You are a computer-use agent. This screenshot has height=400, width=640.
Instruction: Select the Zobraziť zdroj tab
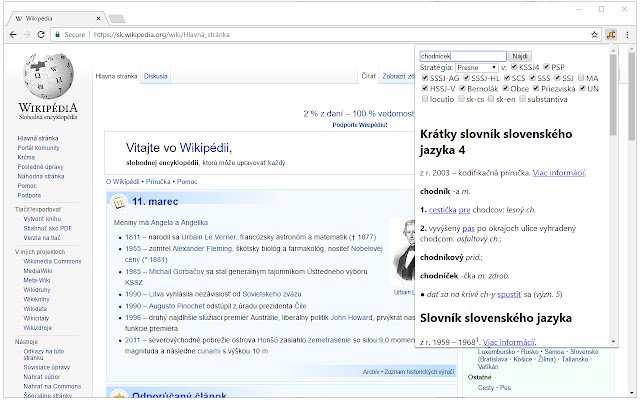[x=398, y=76]
